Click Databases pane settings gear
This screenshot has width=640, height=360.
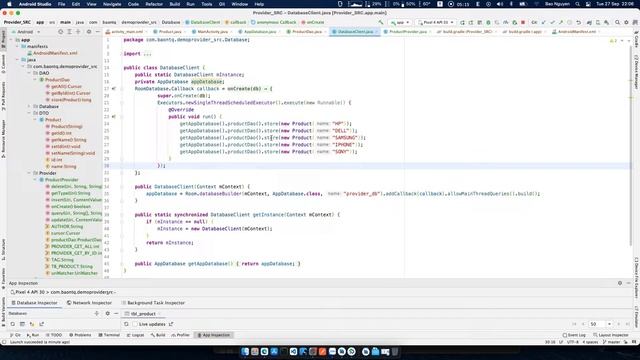click(x=107, y=313)
